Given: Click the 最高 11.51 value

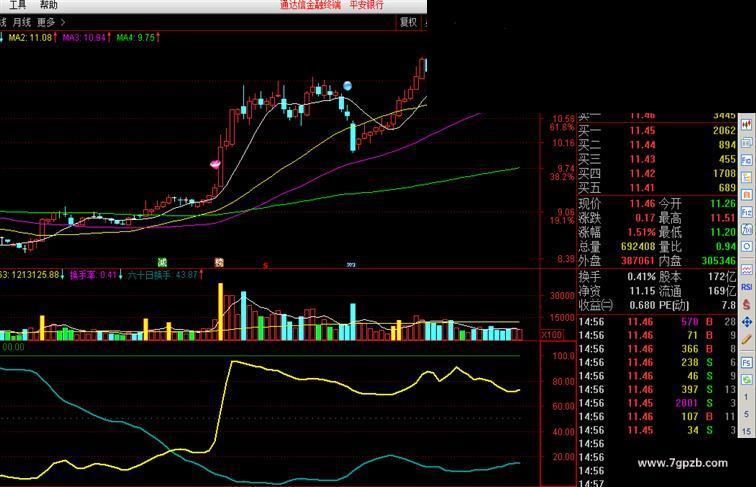Looking at the screenshot, I should coord(723,218).
